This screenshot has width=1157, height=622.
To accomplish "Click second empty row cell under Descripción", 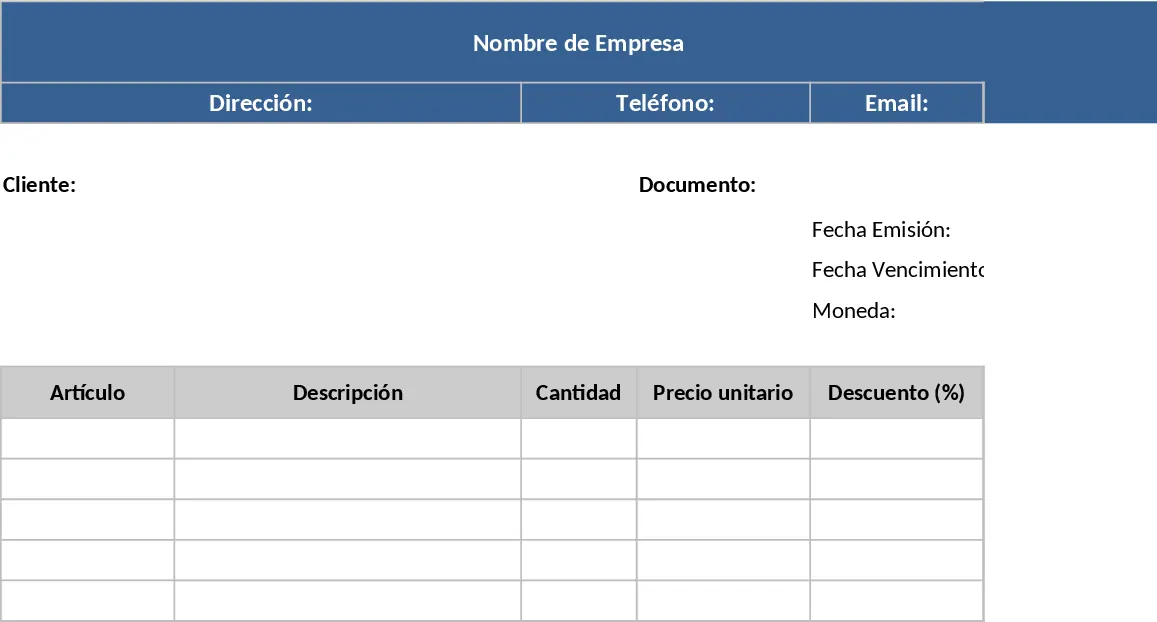I will (348, 480).
